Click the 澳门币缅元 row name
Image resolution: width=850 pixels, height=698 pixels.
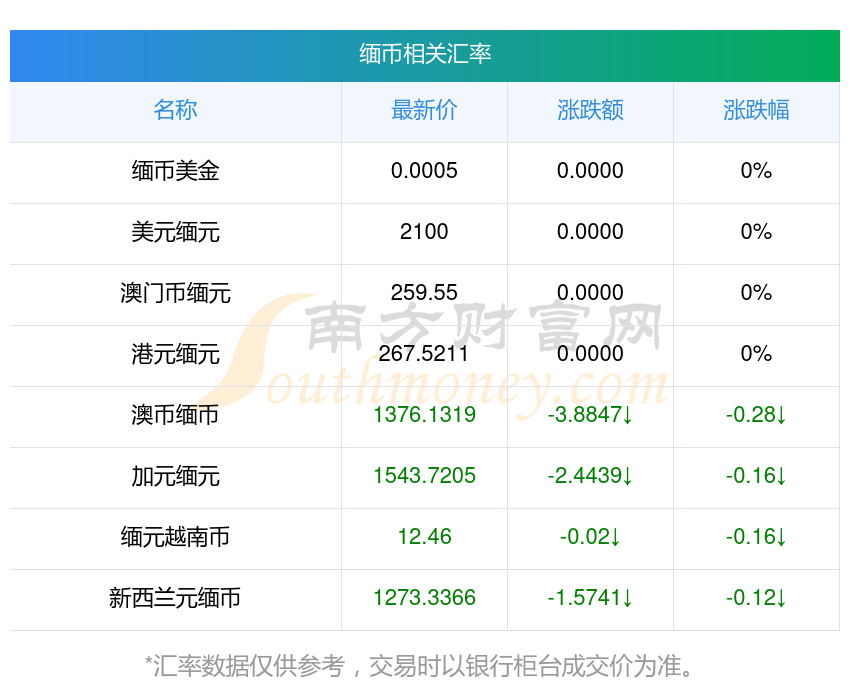tap(175, 293)
